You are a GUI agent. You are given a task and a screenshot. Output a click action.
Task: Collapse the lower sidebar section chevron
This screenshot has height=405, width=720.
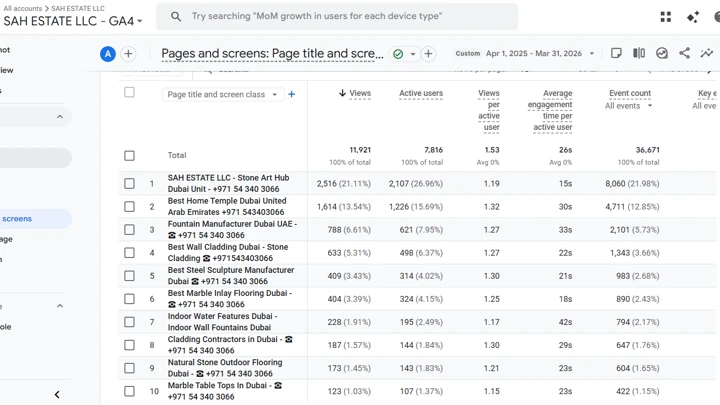coord(60,306)
